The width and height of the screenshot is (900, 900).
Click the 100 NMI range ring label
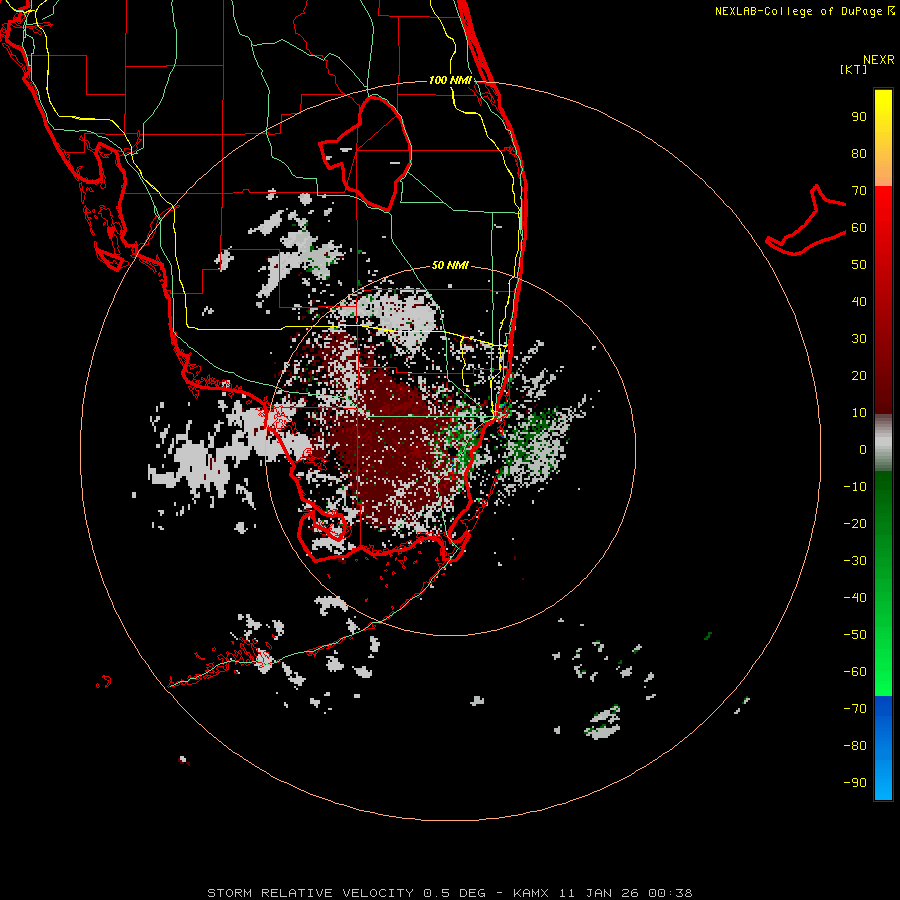pyautogui.click(x=450, y=80)
